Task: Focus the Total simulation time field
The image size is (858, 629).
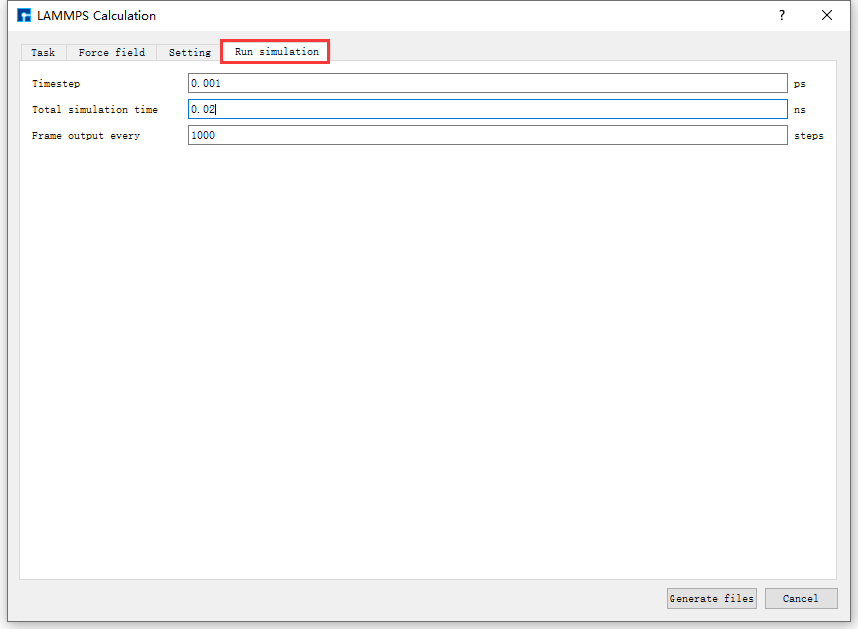Action: click(x=487, y=110)
